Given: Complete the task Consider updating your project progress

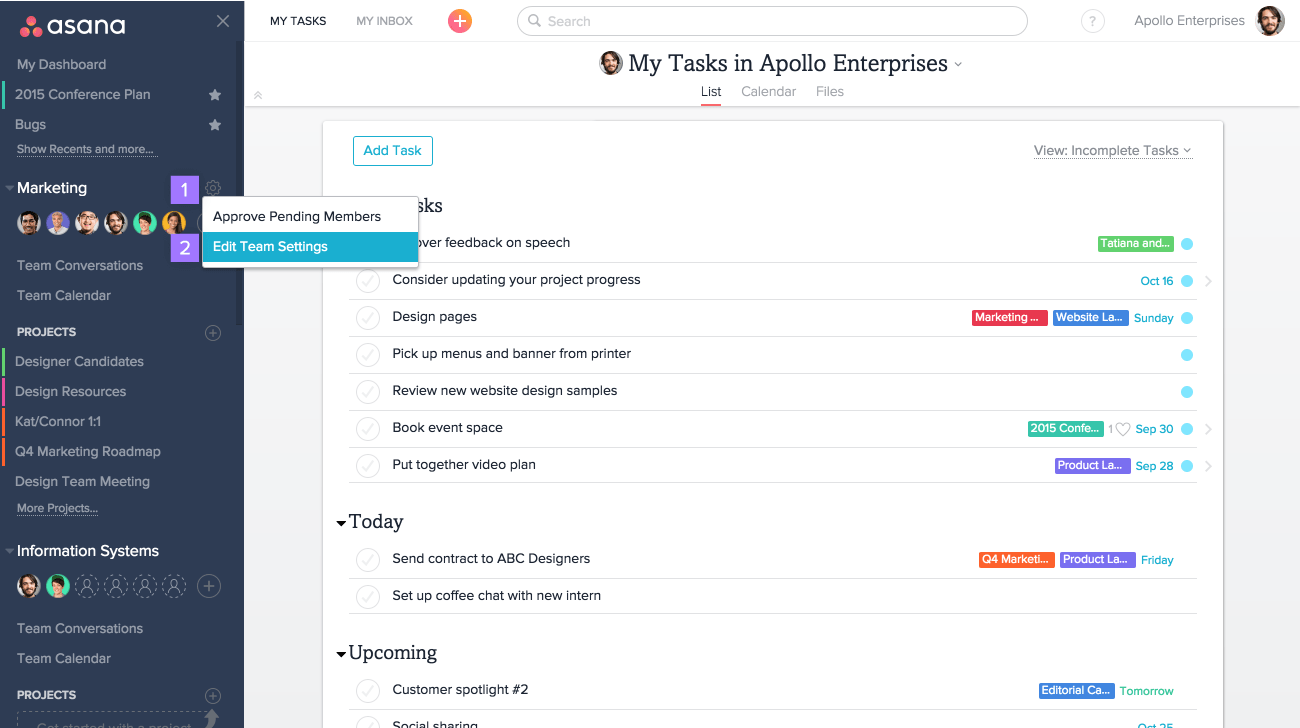Looking at the screenshot, I should (368, 281).
